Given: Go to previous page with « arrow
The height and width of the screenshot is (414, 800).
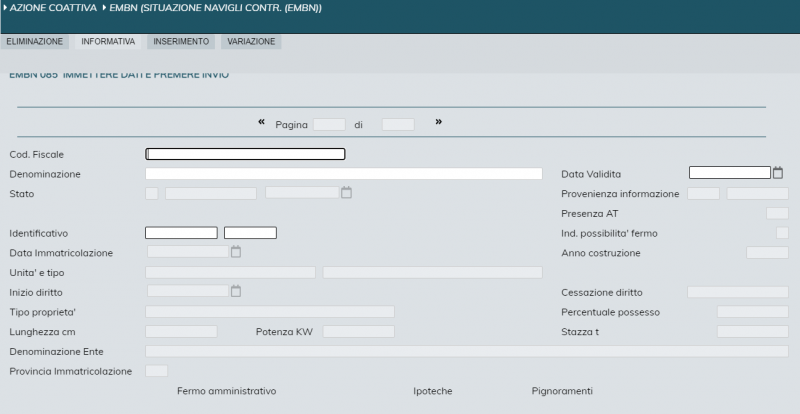Looking at the screenshot, I should tap(262, 122).
